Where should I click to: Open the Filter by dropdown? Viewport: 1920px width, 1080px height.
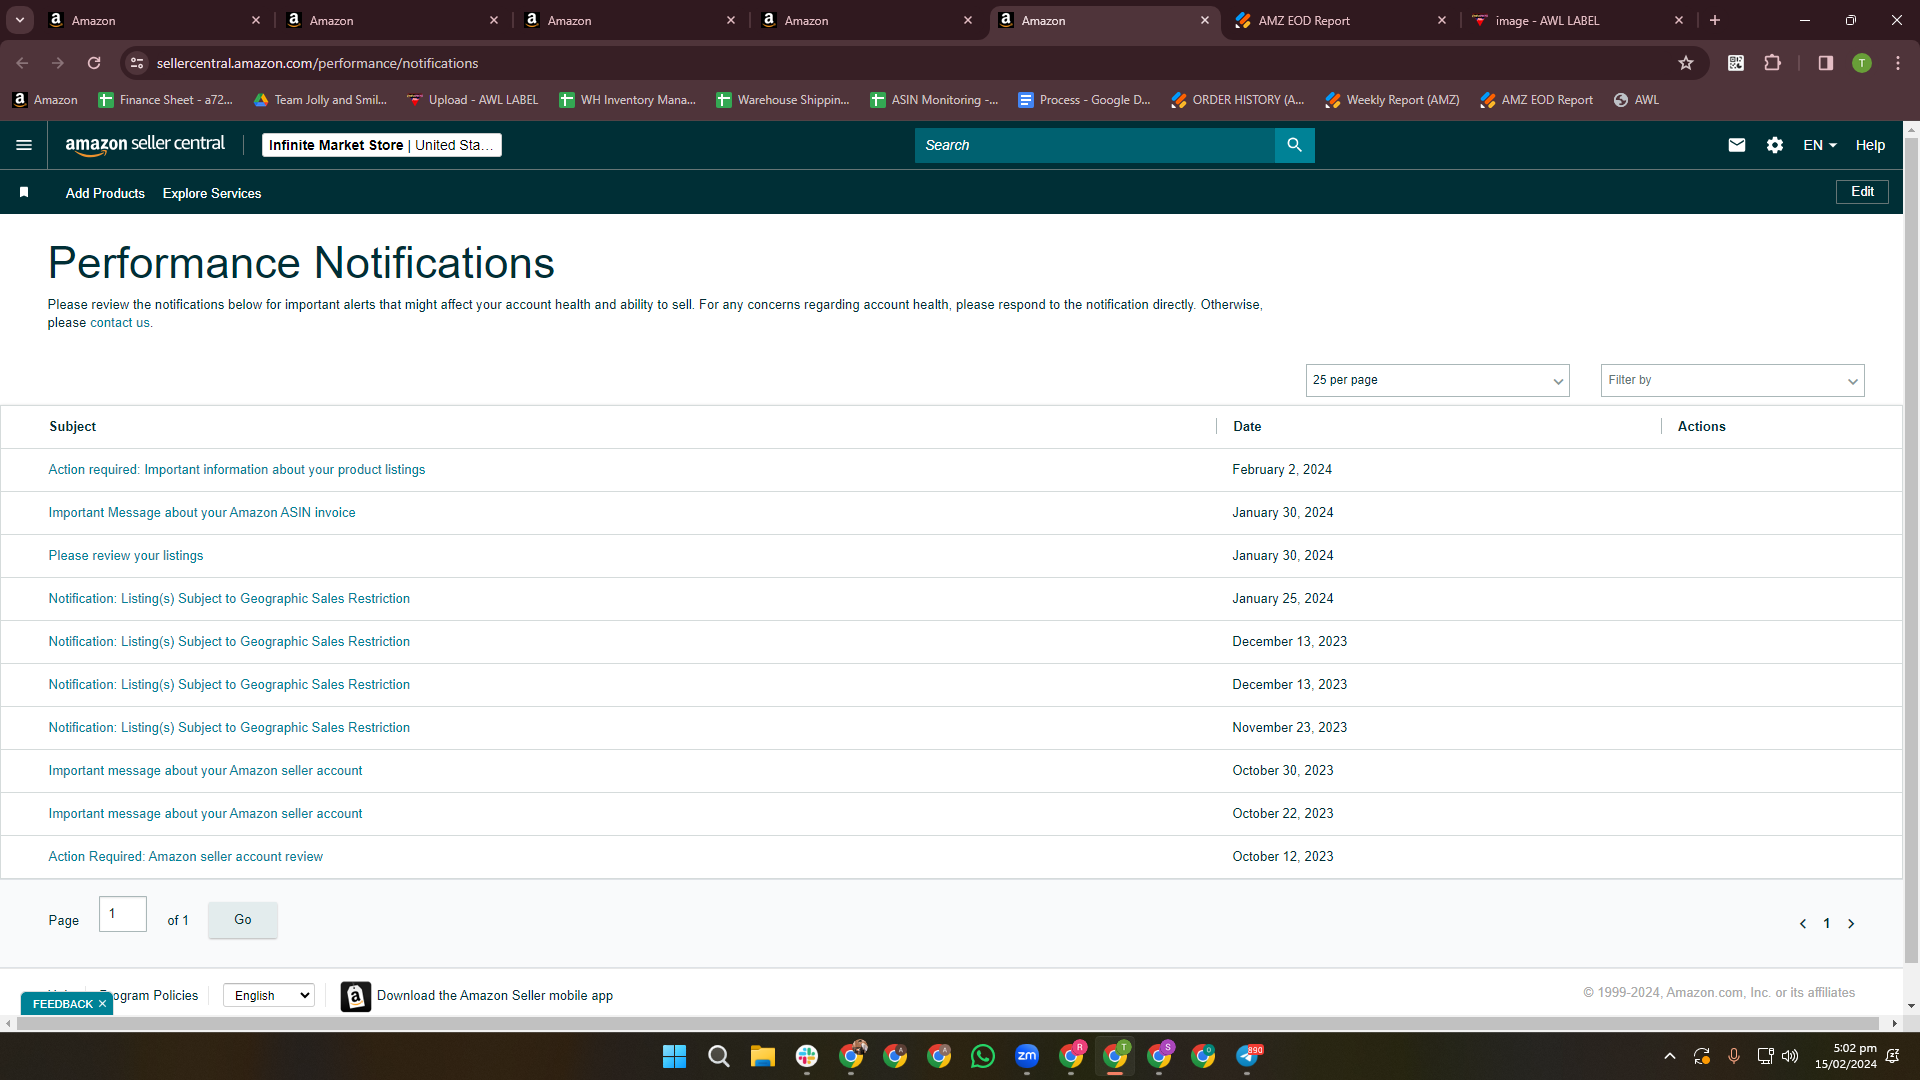pos(1732,380)
